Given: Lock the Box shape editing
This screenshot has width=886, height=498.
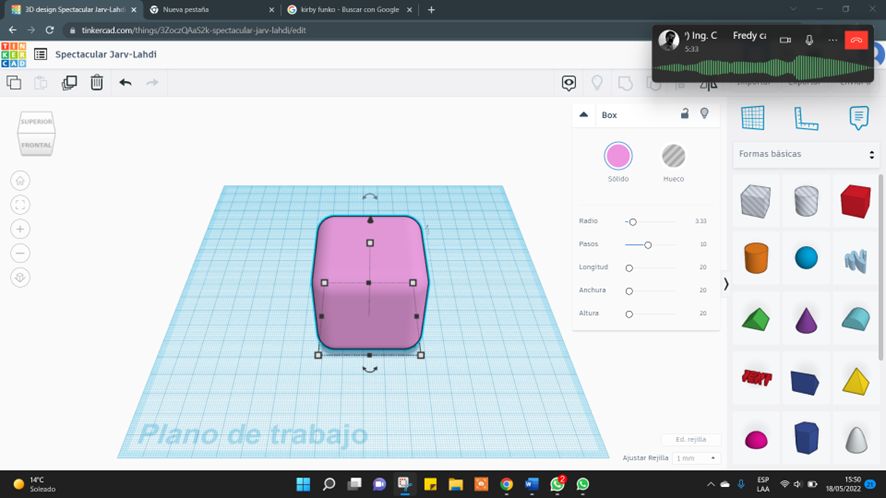Looking at the screenshot, I should click(x=684, y=114).
